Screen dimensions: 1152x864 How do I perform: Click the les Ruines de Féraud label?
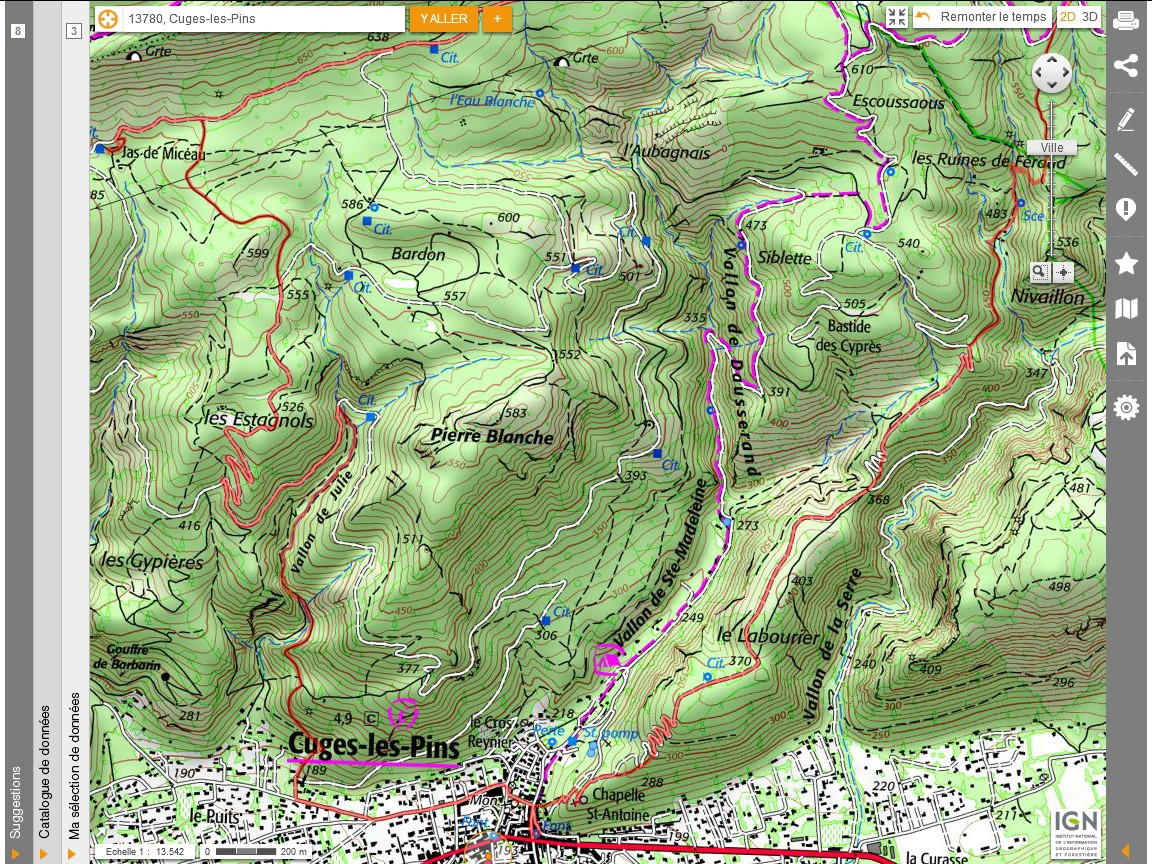tap(989, 159)
